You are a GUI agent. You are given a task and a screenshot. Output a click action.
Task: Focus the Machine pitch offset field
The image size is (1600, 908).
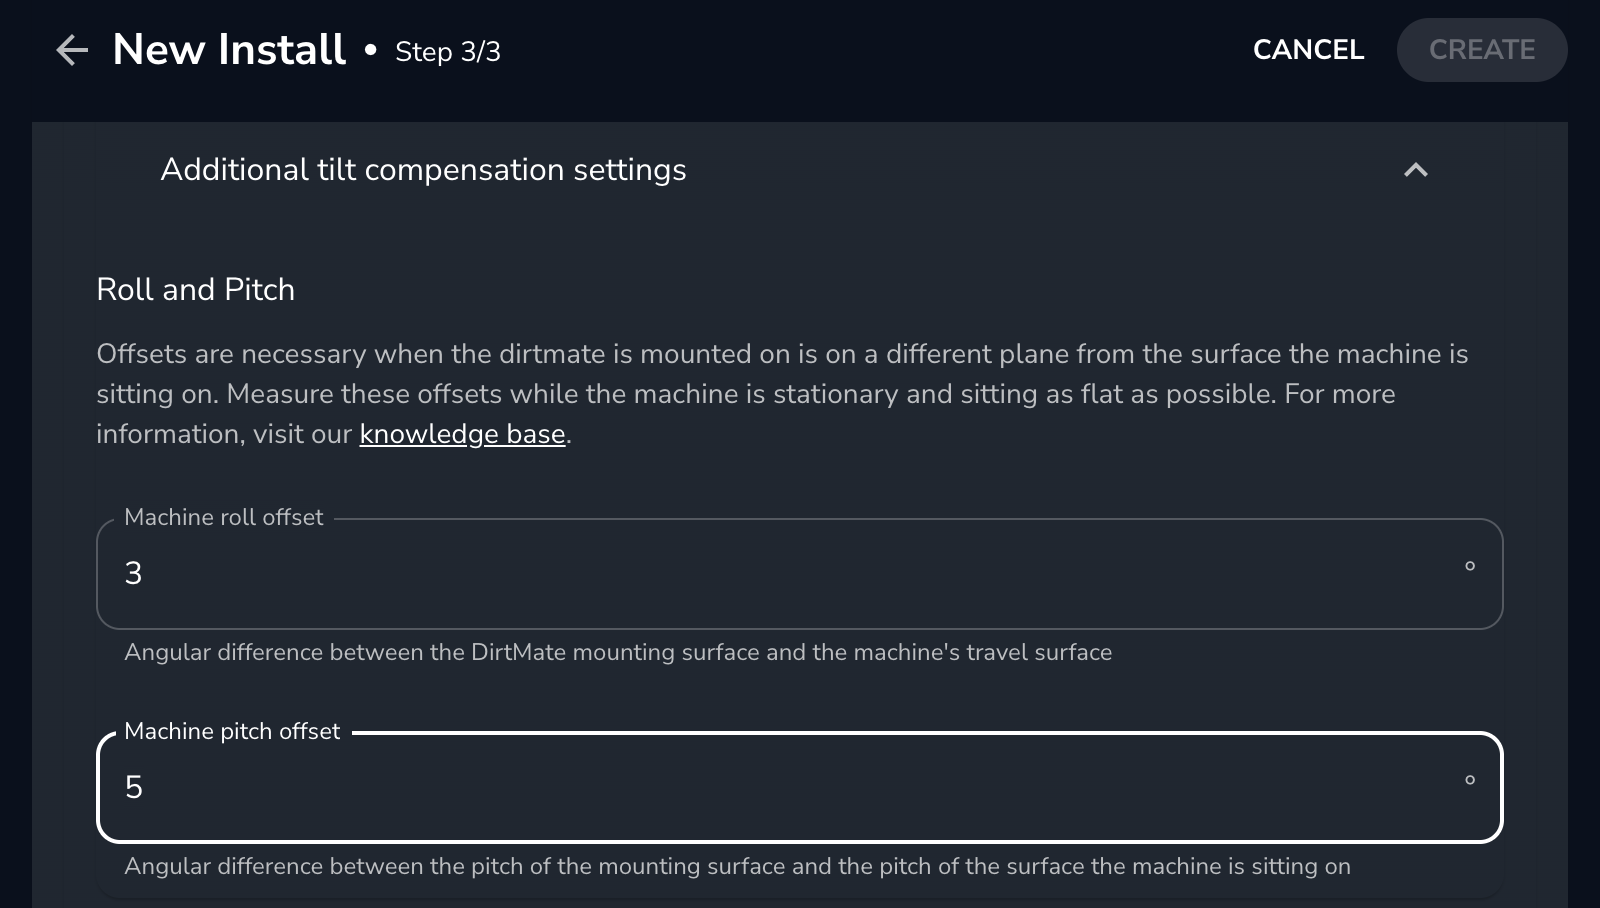[780, 788]
